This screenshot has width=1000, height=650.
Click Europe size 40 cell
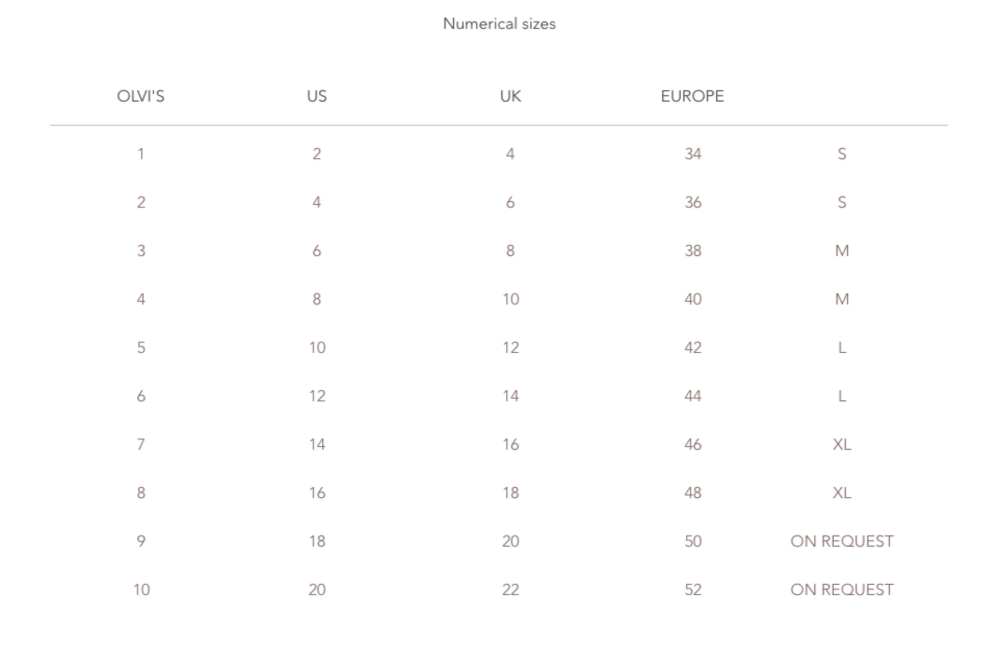pos(693,299)
